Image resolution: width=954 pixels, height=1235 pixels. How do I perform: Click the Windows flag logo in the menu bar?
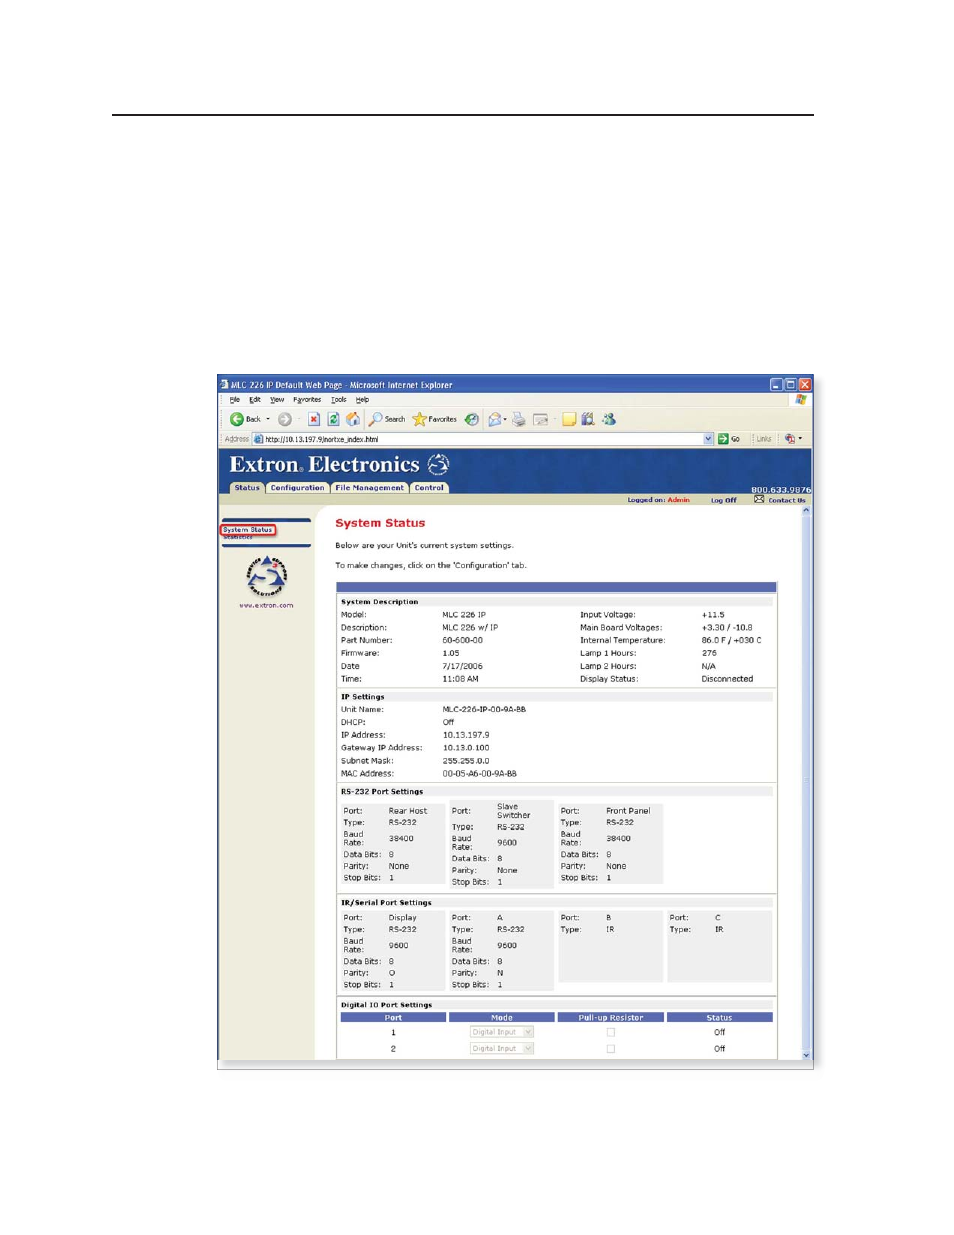(x=801, y=399)
